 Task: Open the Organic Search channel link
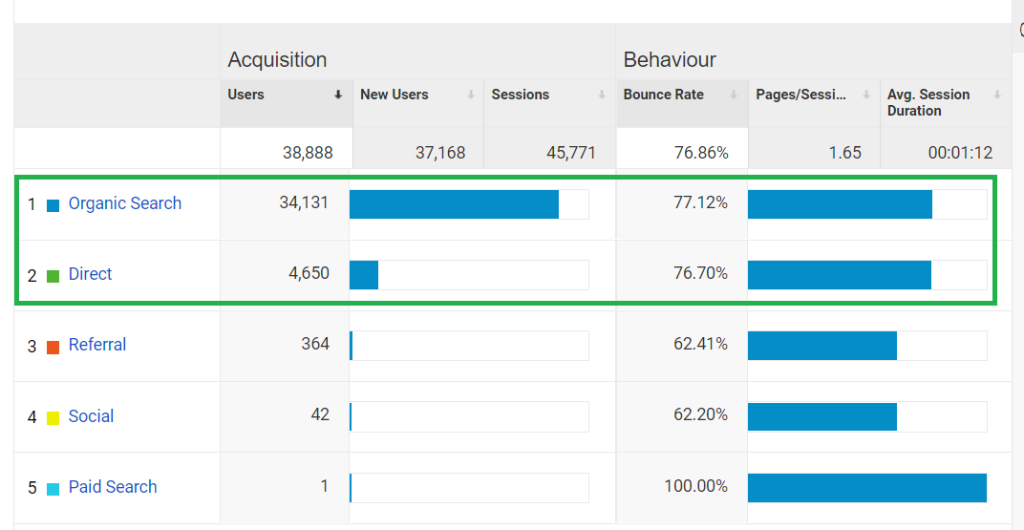pos(125,204)
